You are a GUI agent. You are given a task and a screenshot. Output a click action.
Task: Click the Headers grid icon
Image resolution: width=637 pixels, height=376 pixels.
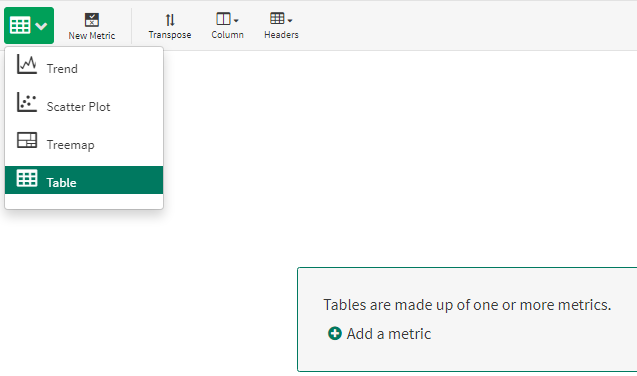click(x=277, y=18)
